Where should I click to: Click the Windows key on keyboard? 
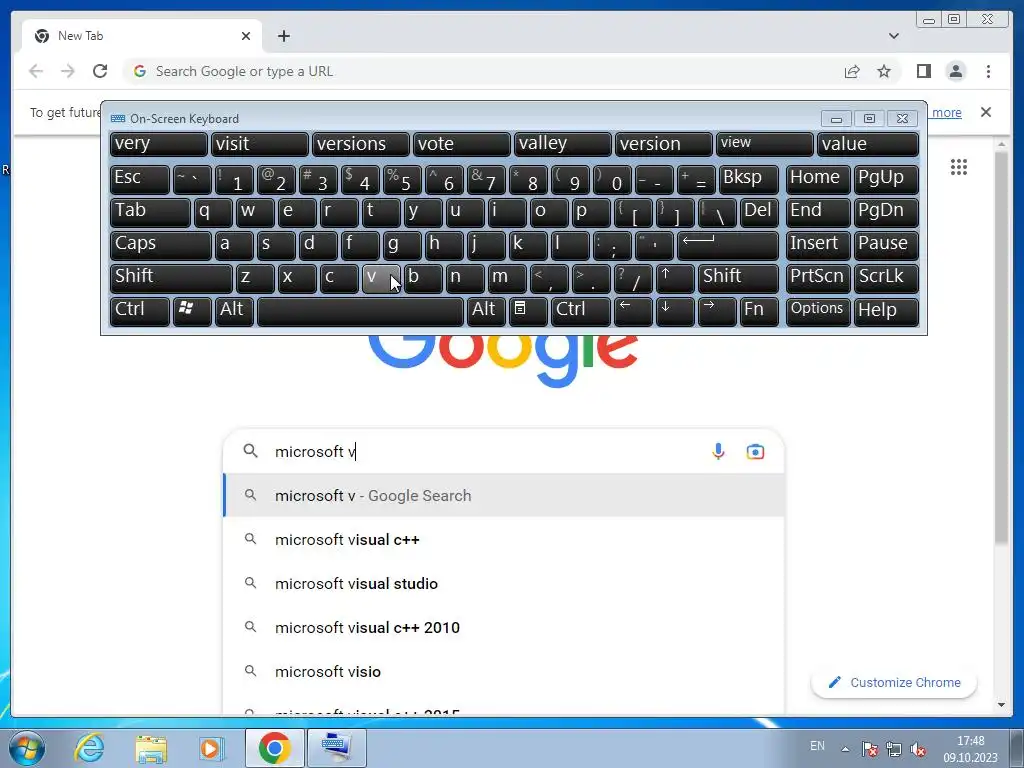pyautogui.click(x=192, y=310)
